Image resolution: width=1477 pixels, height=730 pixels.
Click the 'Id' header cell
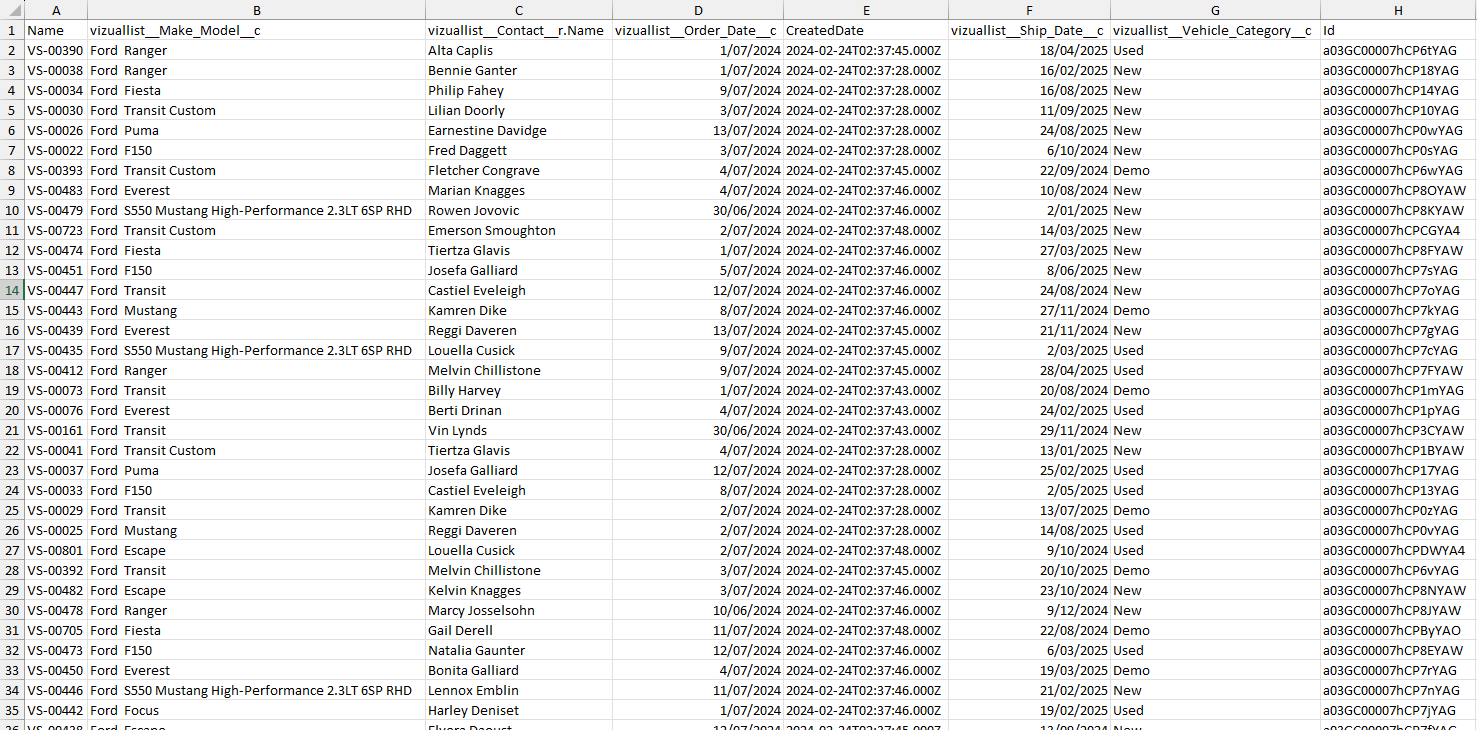[1398, 30]
